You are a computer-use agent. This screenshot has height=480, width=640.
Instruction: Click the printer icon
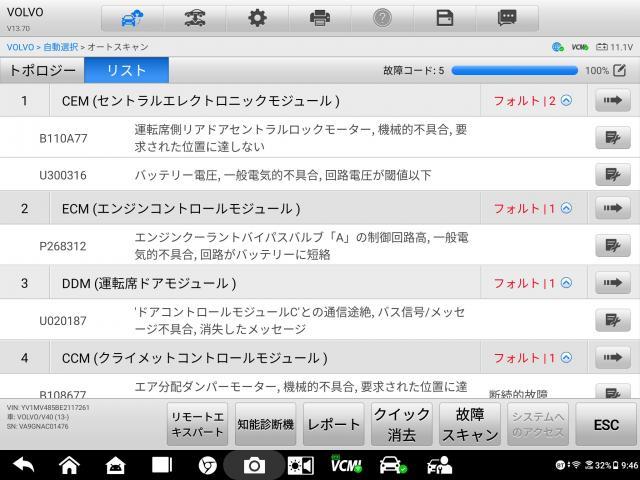(x=320, y=18)
